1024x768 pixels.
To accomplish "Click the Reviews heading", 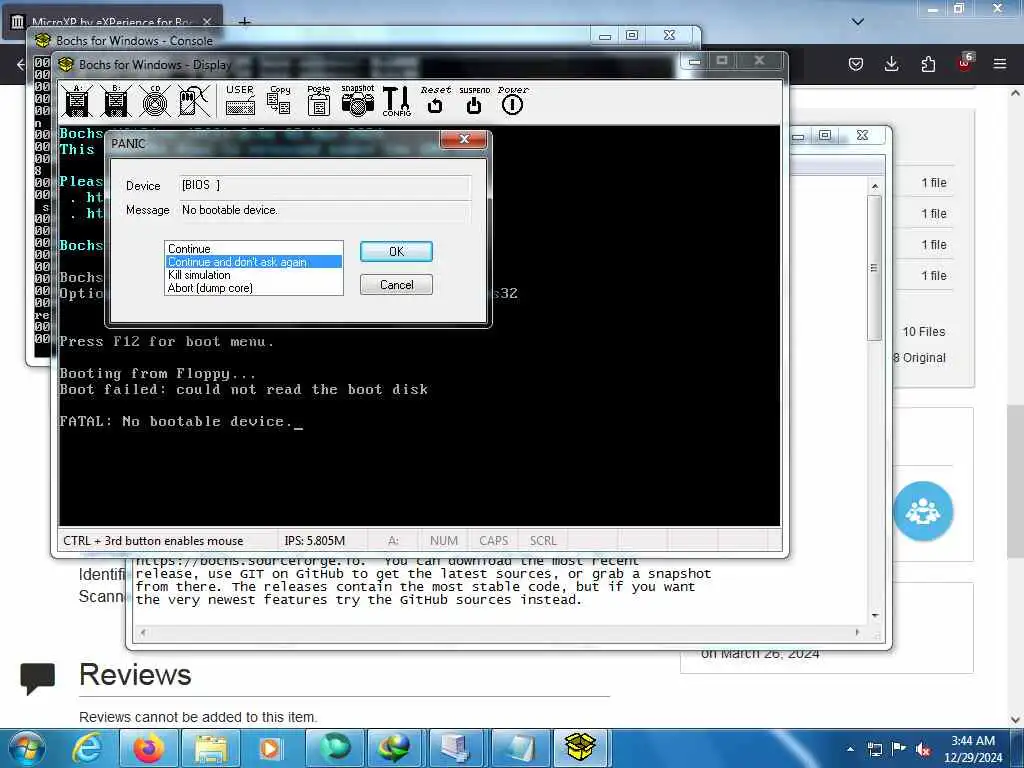I will tap(135, 675).
